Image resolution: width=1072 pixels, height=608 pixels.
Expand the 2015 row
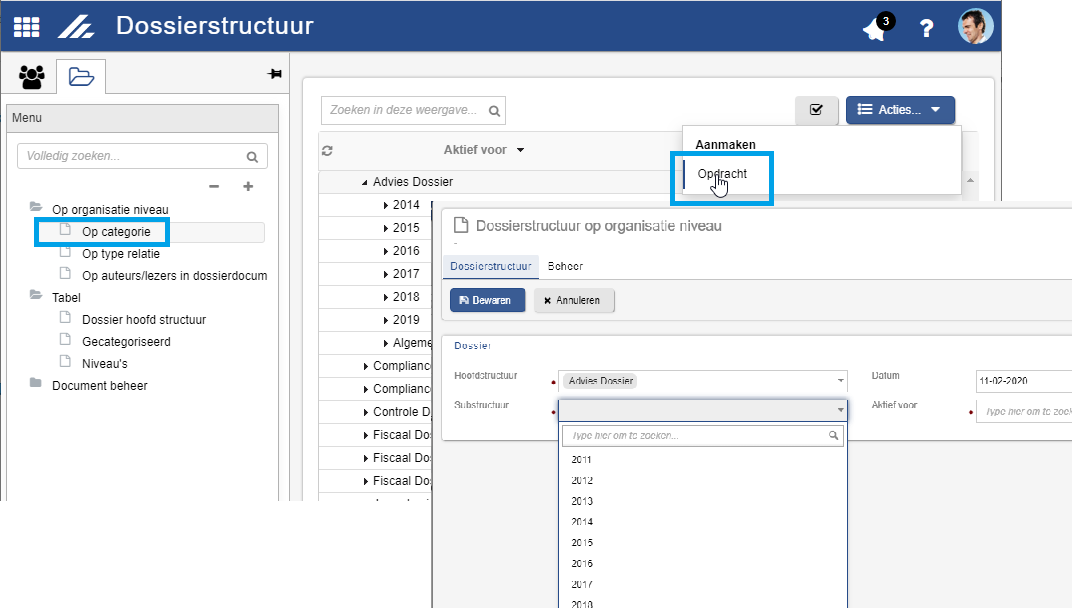pyautogui.click(x=386, y=228)
